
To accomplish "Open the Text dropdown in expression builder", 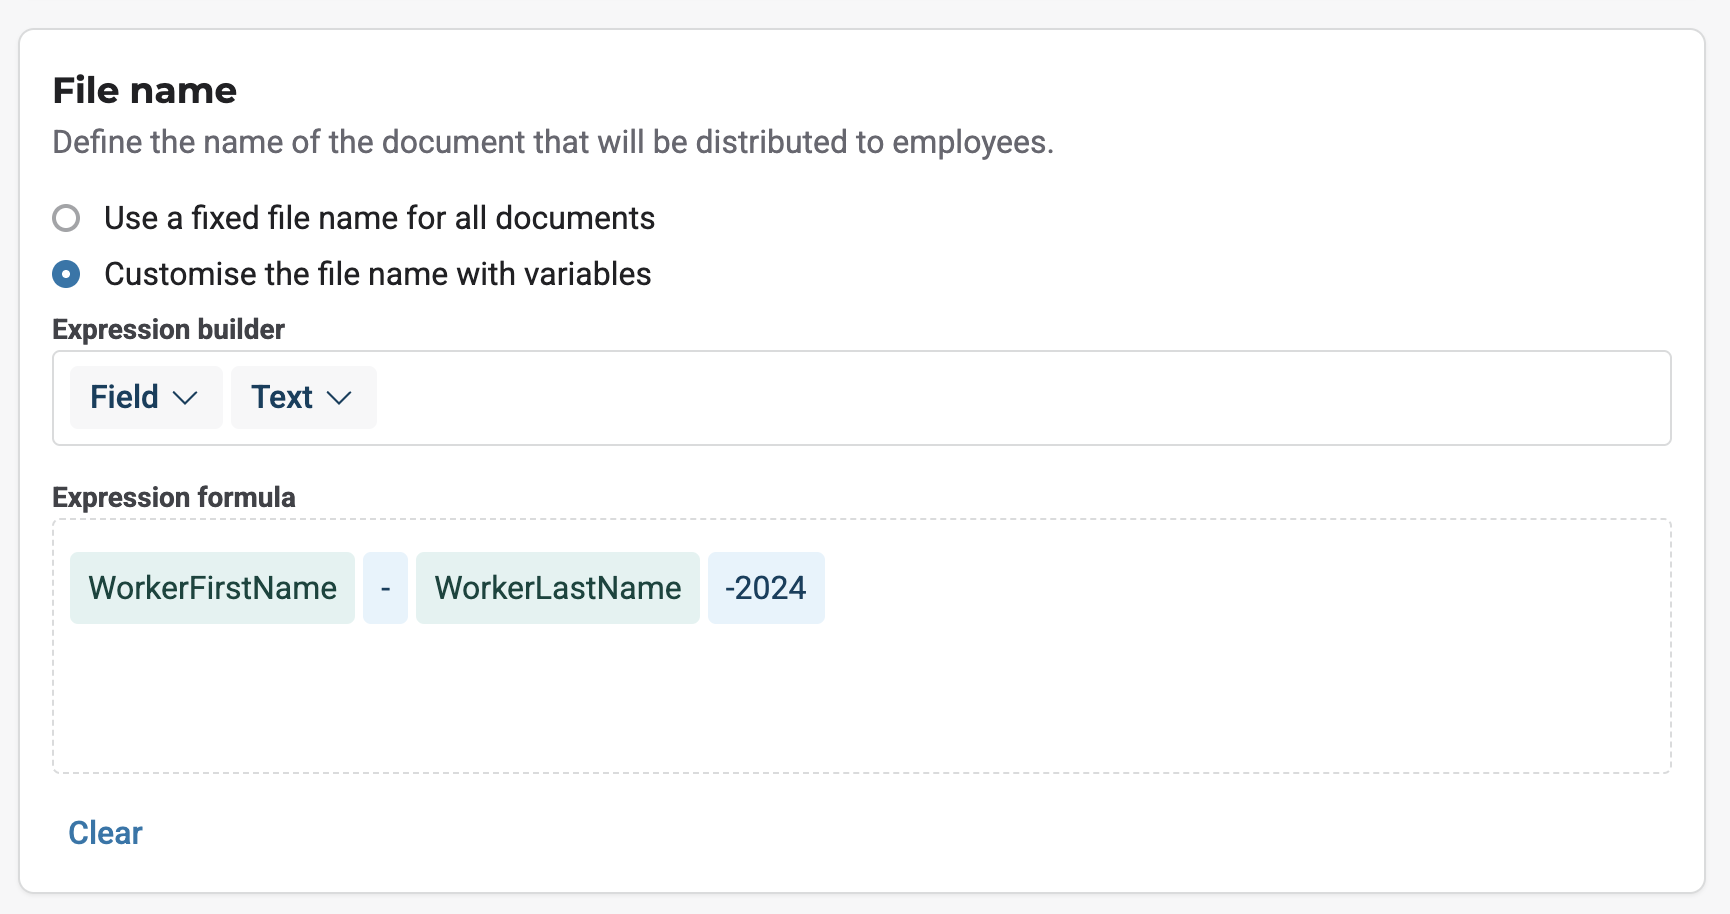I will (302, 397).
